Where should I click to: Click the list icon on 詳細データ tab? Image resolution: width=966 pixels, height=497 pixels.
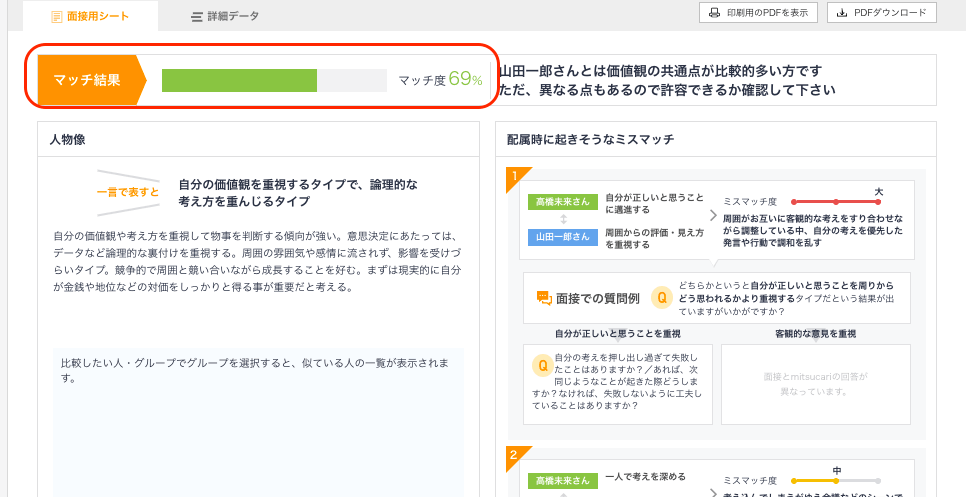coord(197,17)
